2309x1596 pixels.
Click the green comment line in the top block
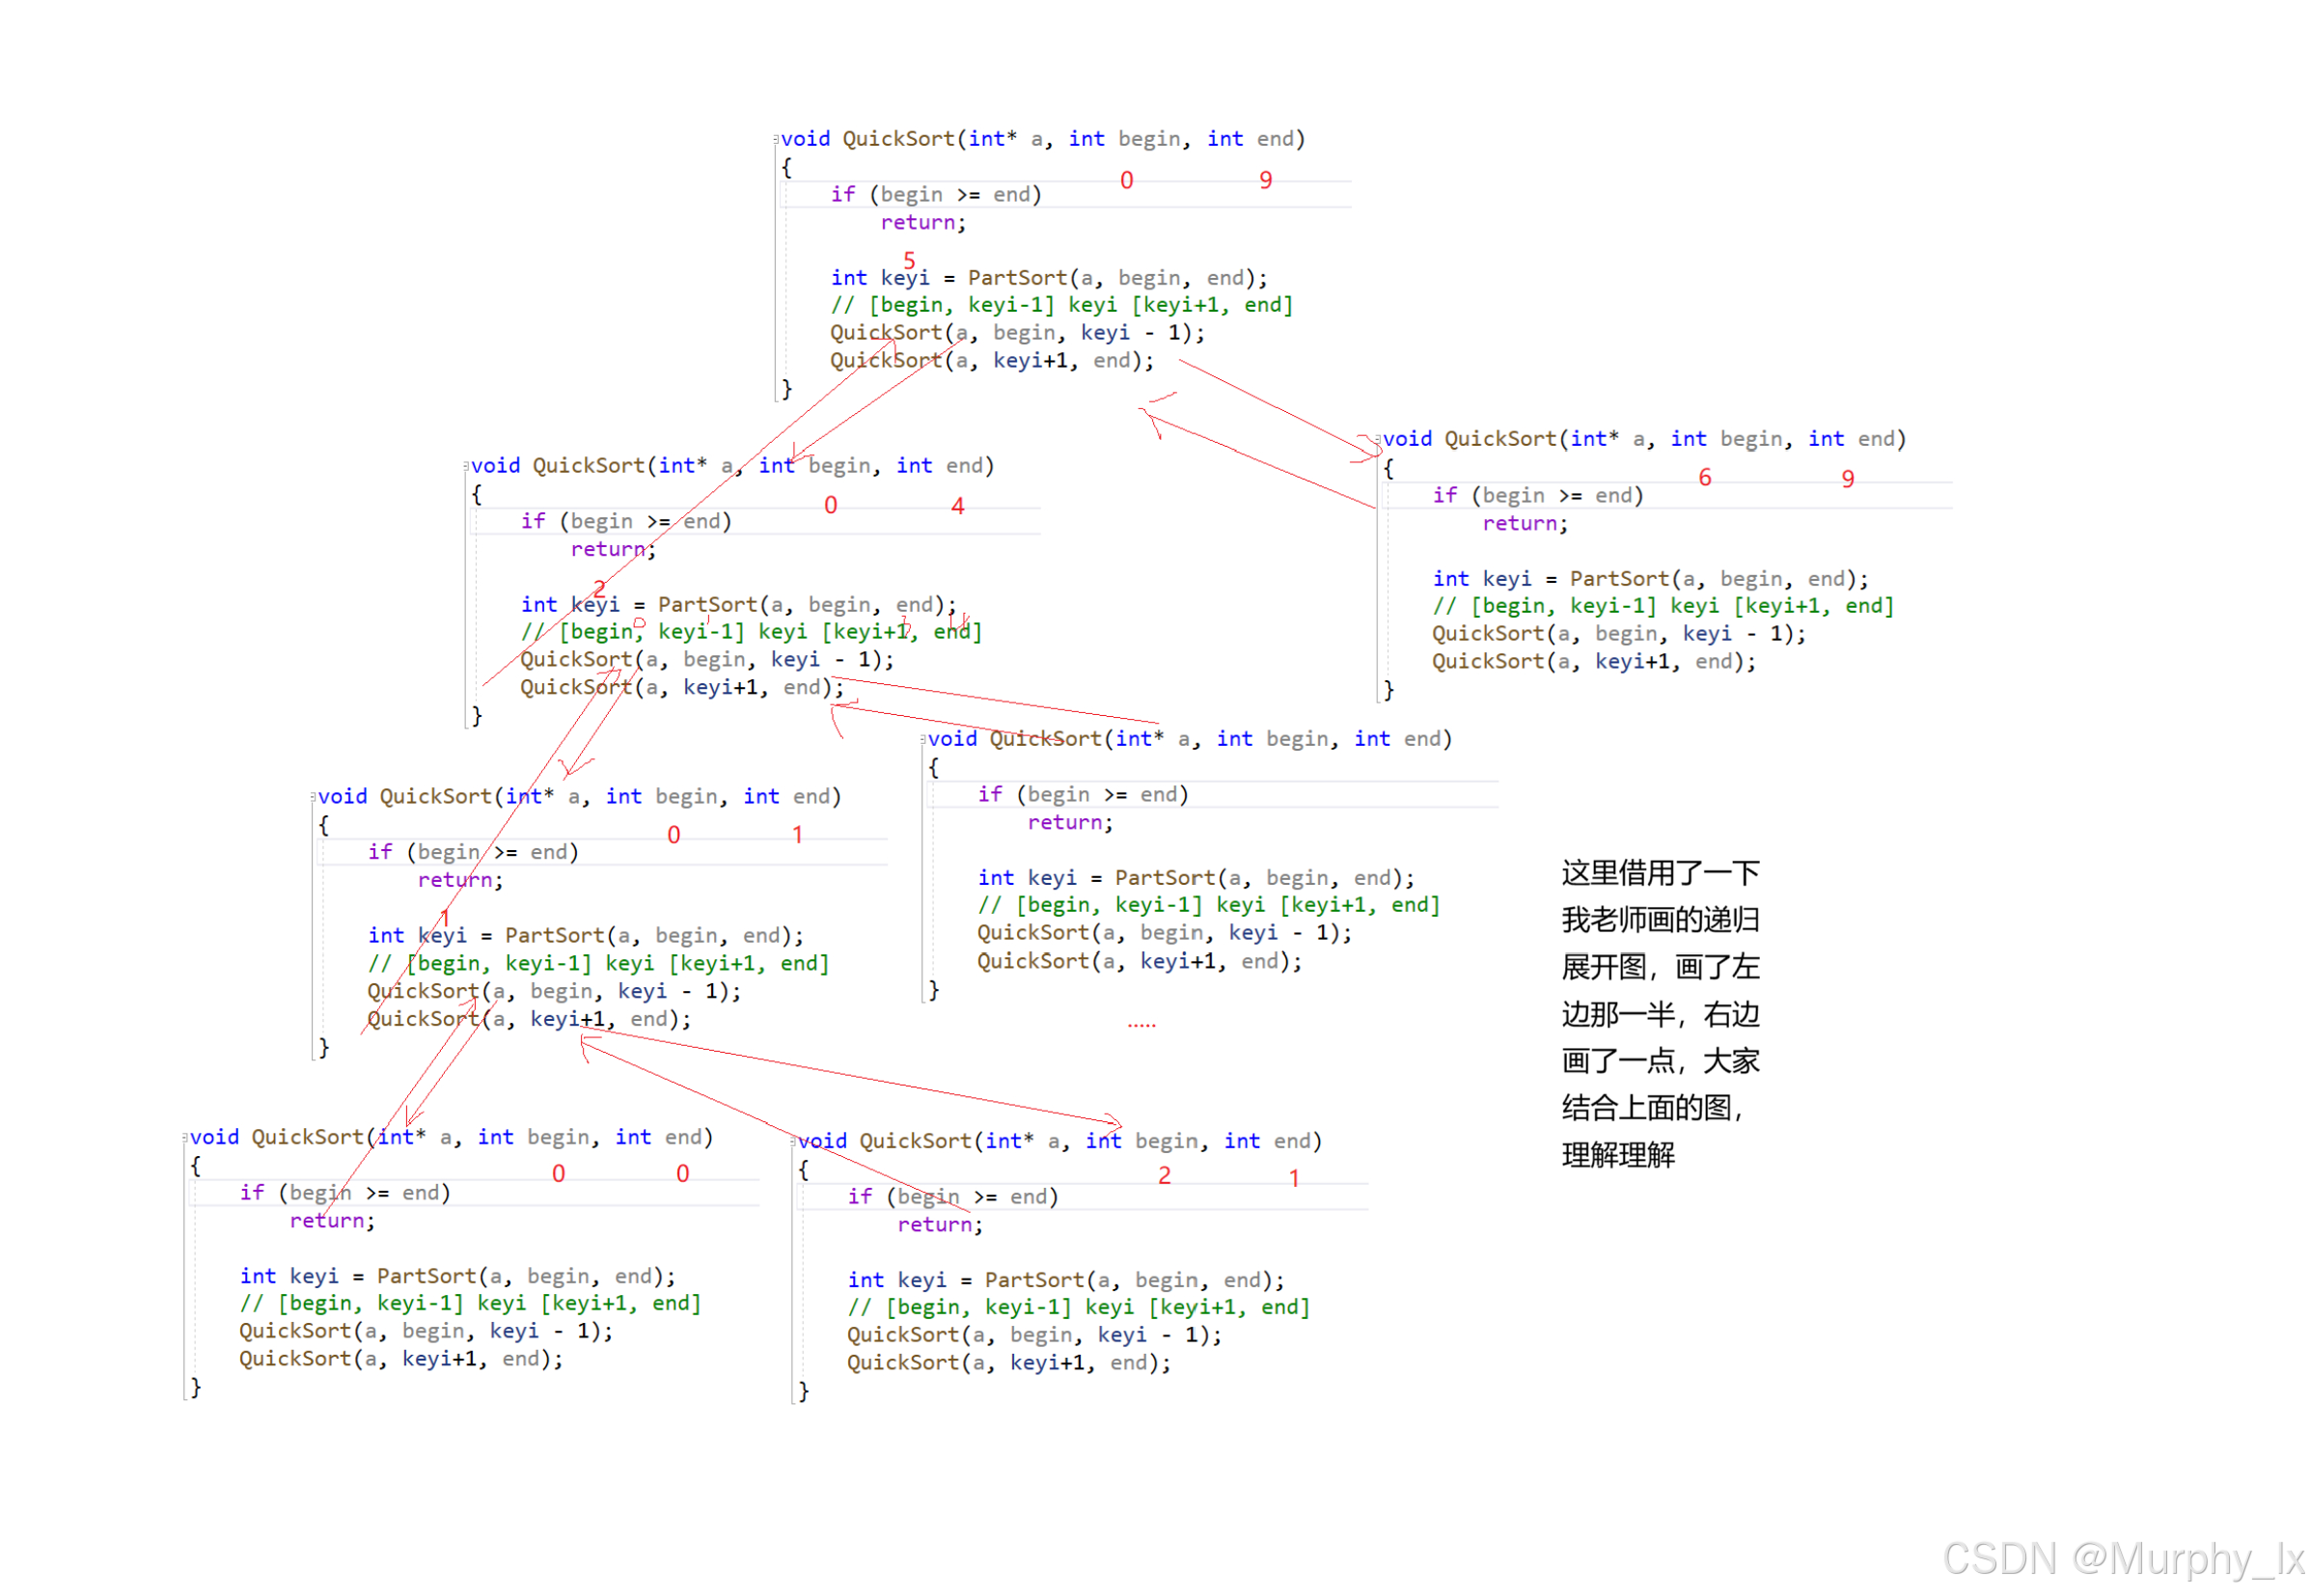point(1061,305)
